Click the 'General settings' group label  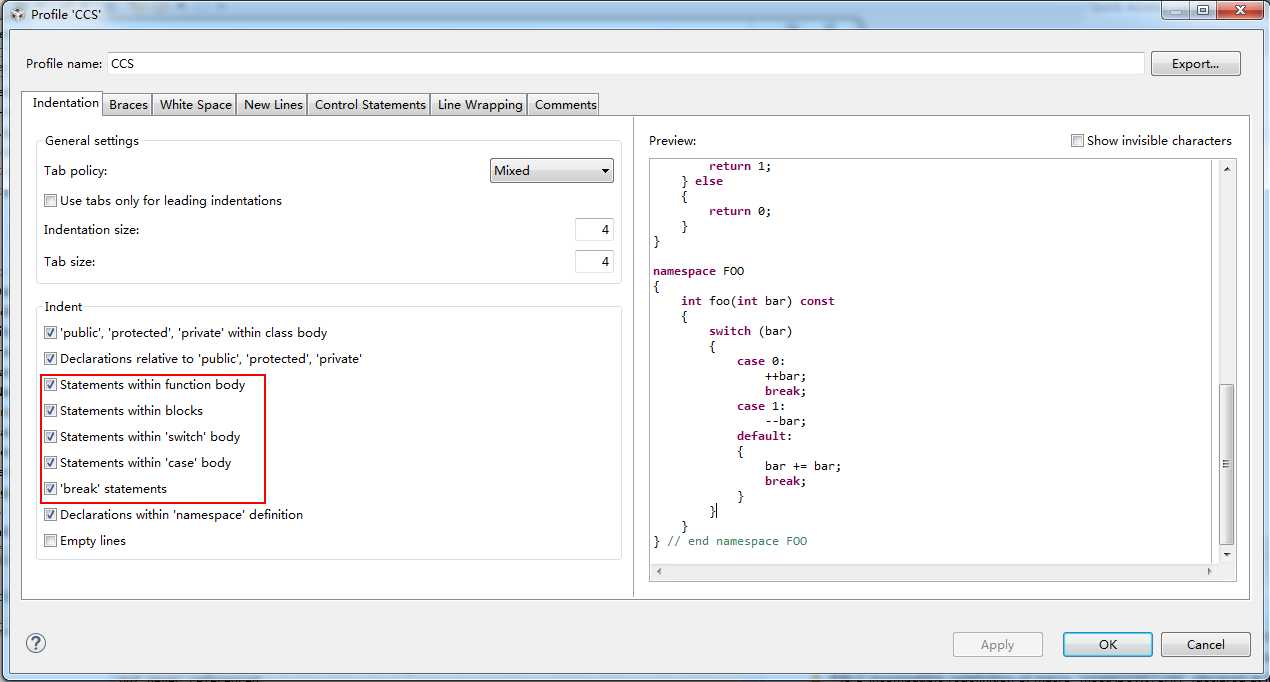[x=92, y=141]
